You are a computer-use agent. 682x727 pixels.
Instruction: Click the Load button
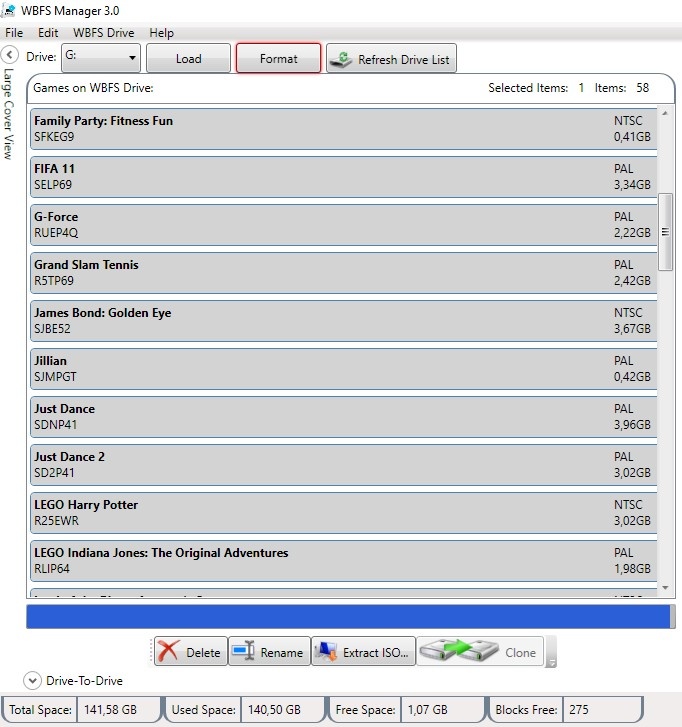[188, 58]
